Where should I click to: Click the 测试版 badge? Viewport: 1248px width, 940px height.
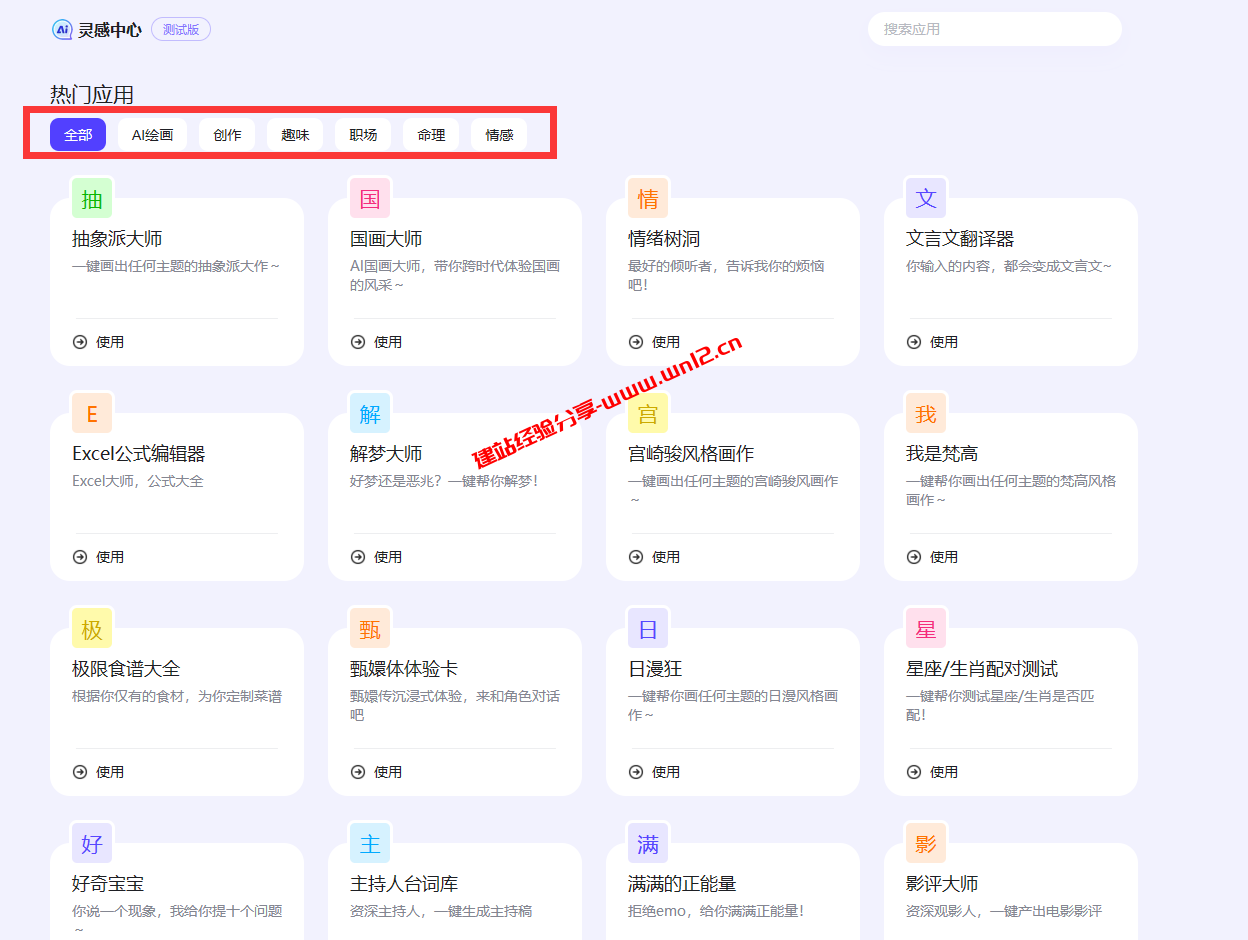click(x=180, y=29)
